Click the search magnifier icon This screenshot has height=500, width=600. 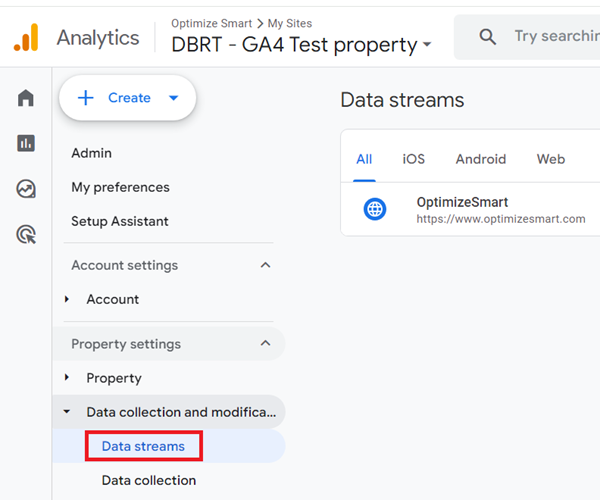[x=488, y=37]
